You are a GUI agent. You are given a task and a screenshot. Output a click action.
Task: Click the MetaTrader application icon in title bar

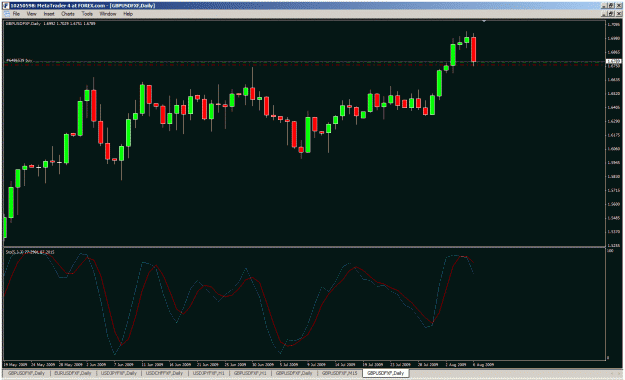[6, 6]
